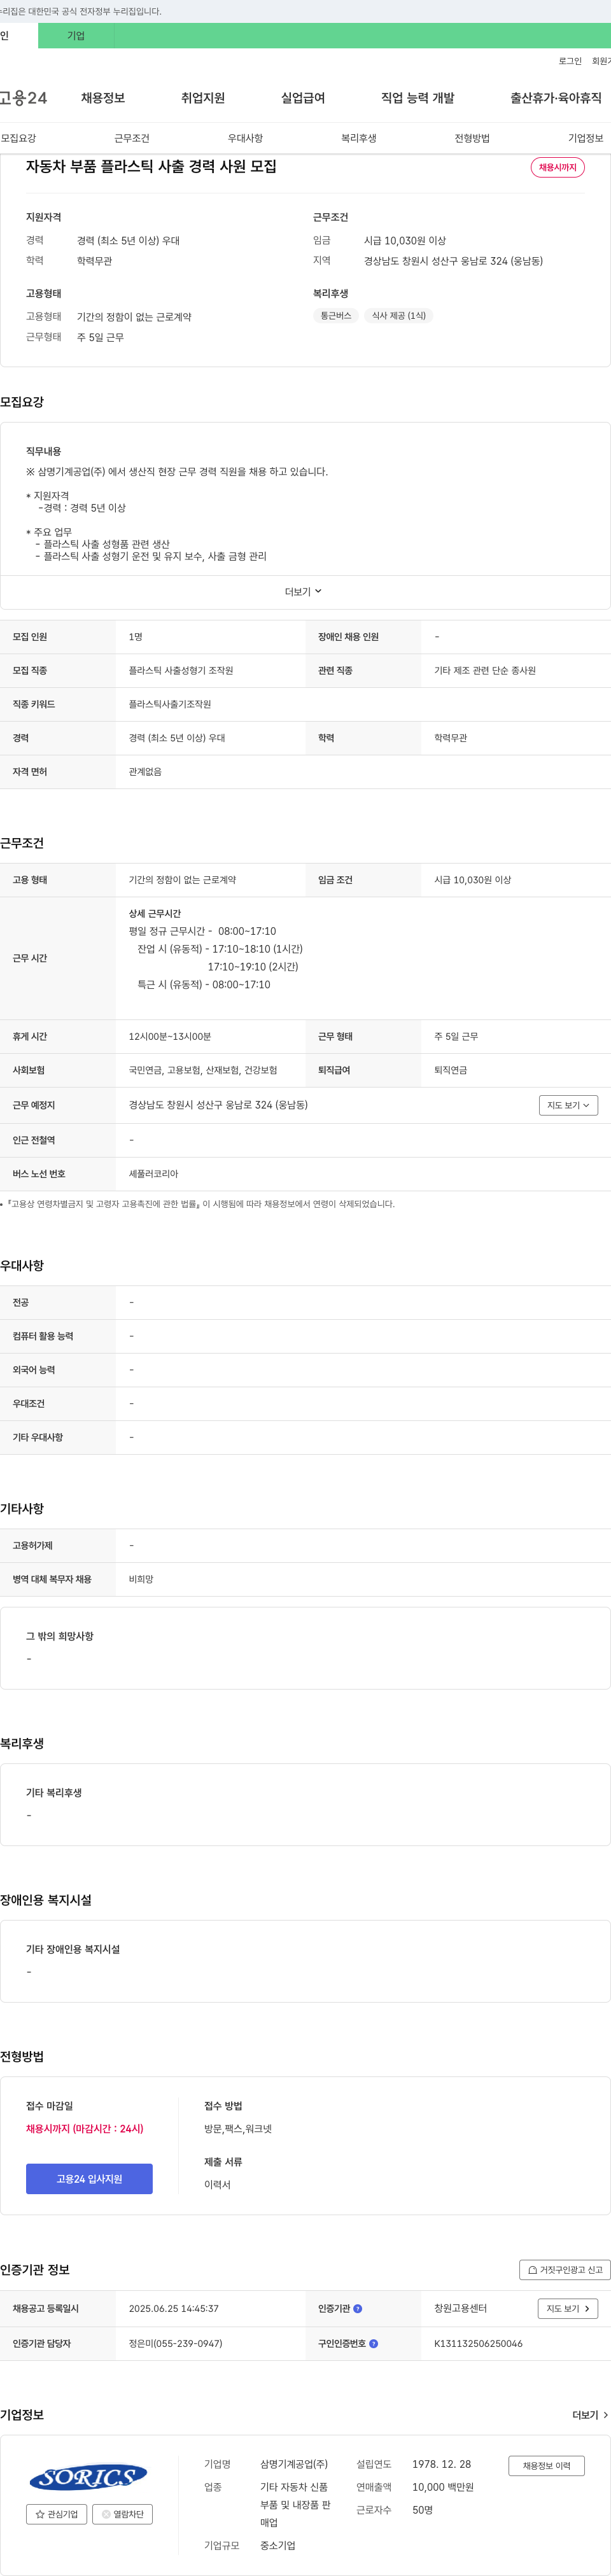The width and height of the screenshot is (611, 2576).
Task: Report false ad via 거짓구인광고 신고
Action: point(565,2270)
